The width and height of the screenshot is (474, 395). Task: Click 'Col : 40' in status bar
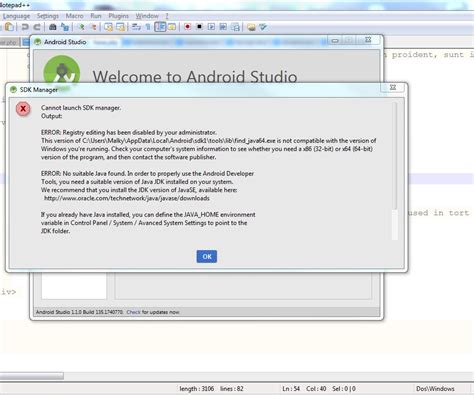click(316, 389)
